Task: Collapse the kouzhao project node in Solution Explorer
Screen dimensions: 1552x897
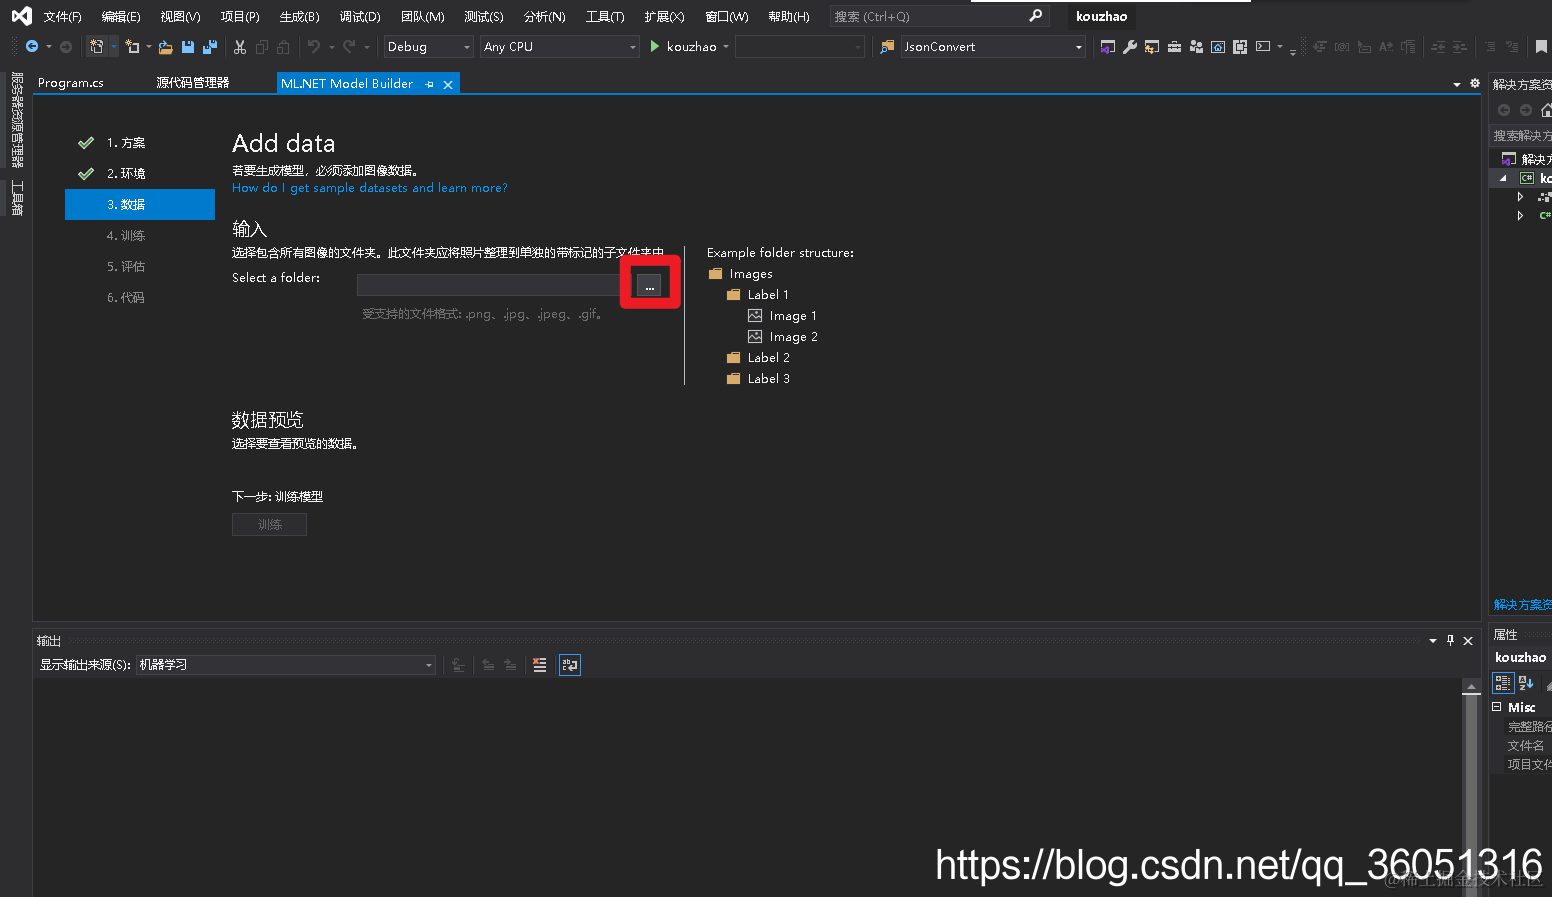Action: (x=1503, y=178)
